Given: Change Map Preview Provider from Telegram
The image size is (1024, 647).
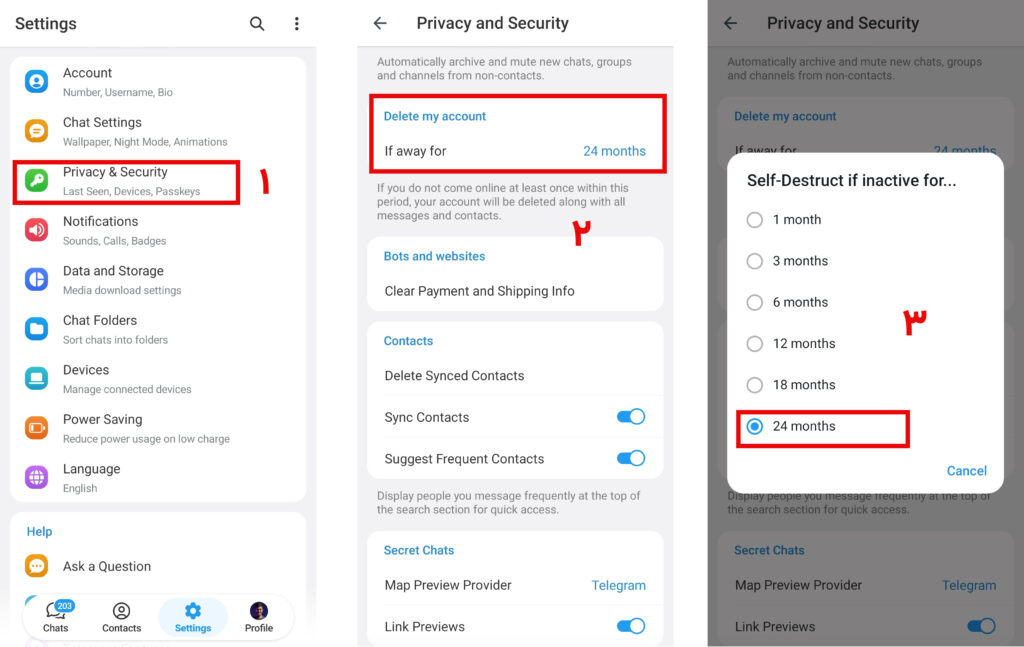Looking at the screenshot, I should (x=618, y=585).
